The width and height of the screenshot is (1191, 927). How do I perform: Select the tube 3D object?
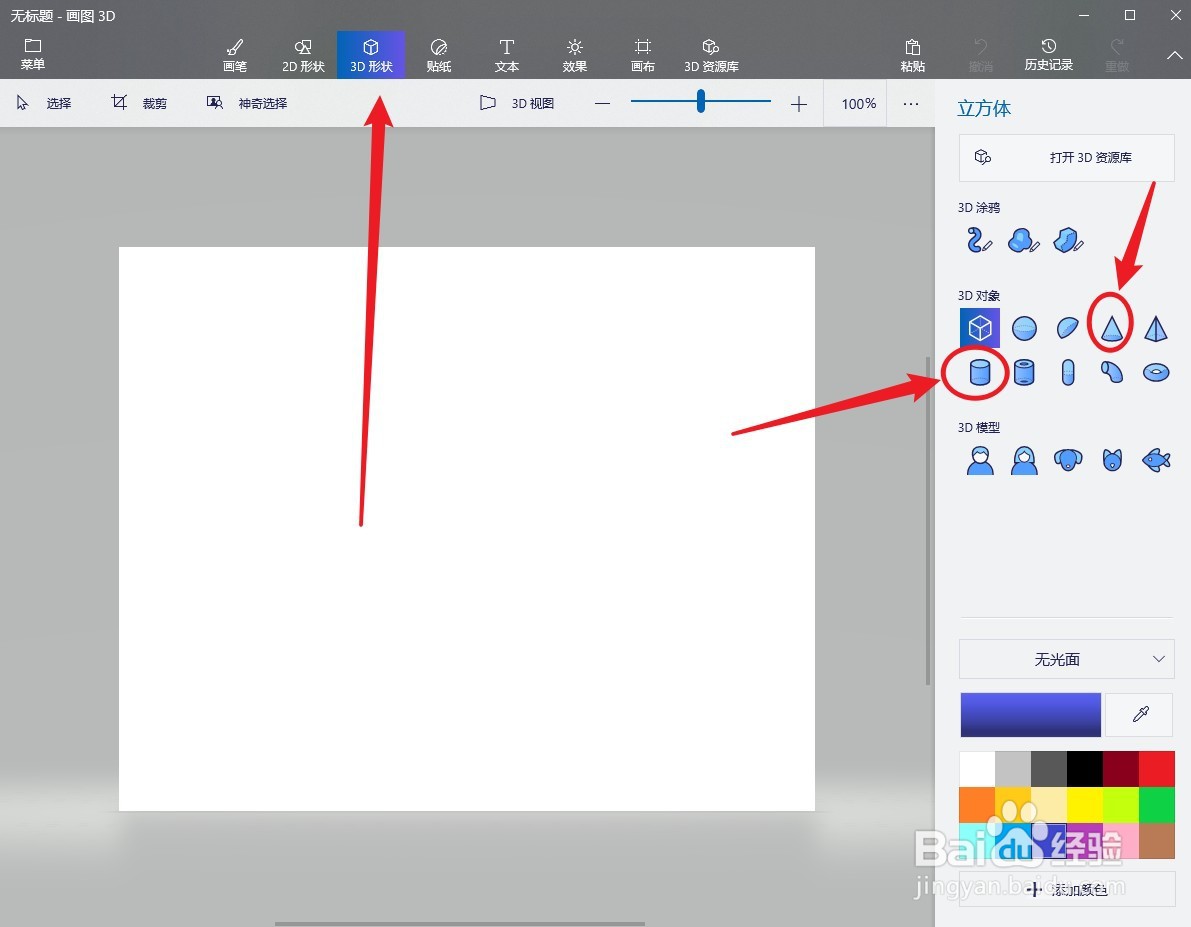click(x=1024, y=372)
